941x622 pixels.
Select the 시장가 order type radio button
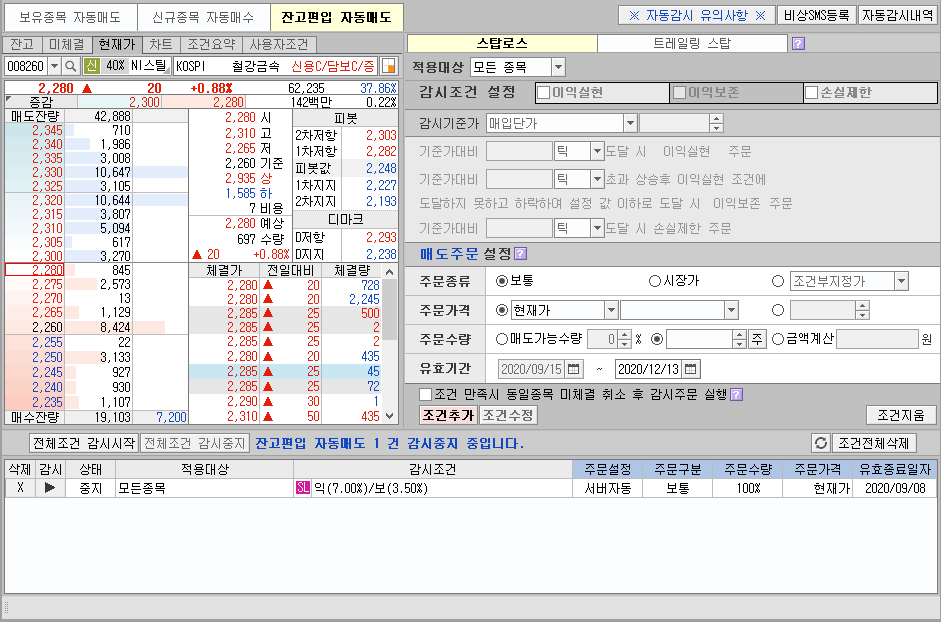pos(655,281)
